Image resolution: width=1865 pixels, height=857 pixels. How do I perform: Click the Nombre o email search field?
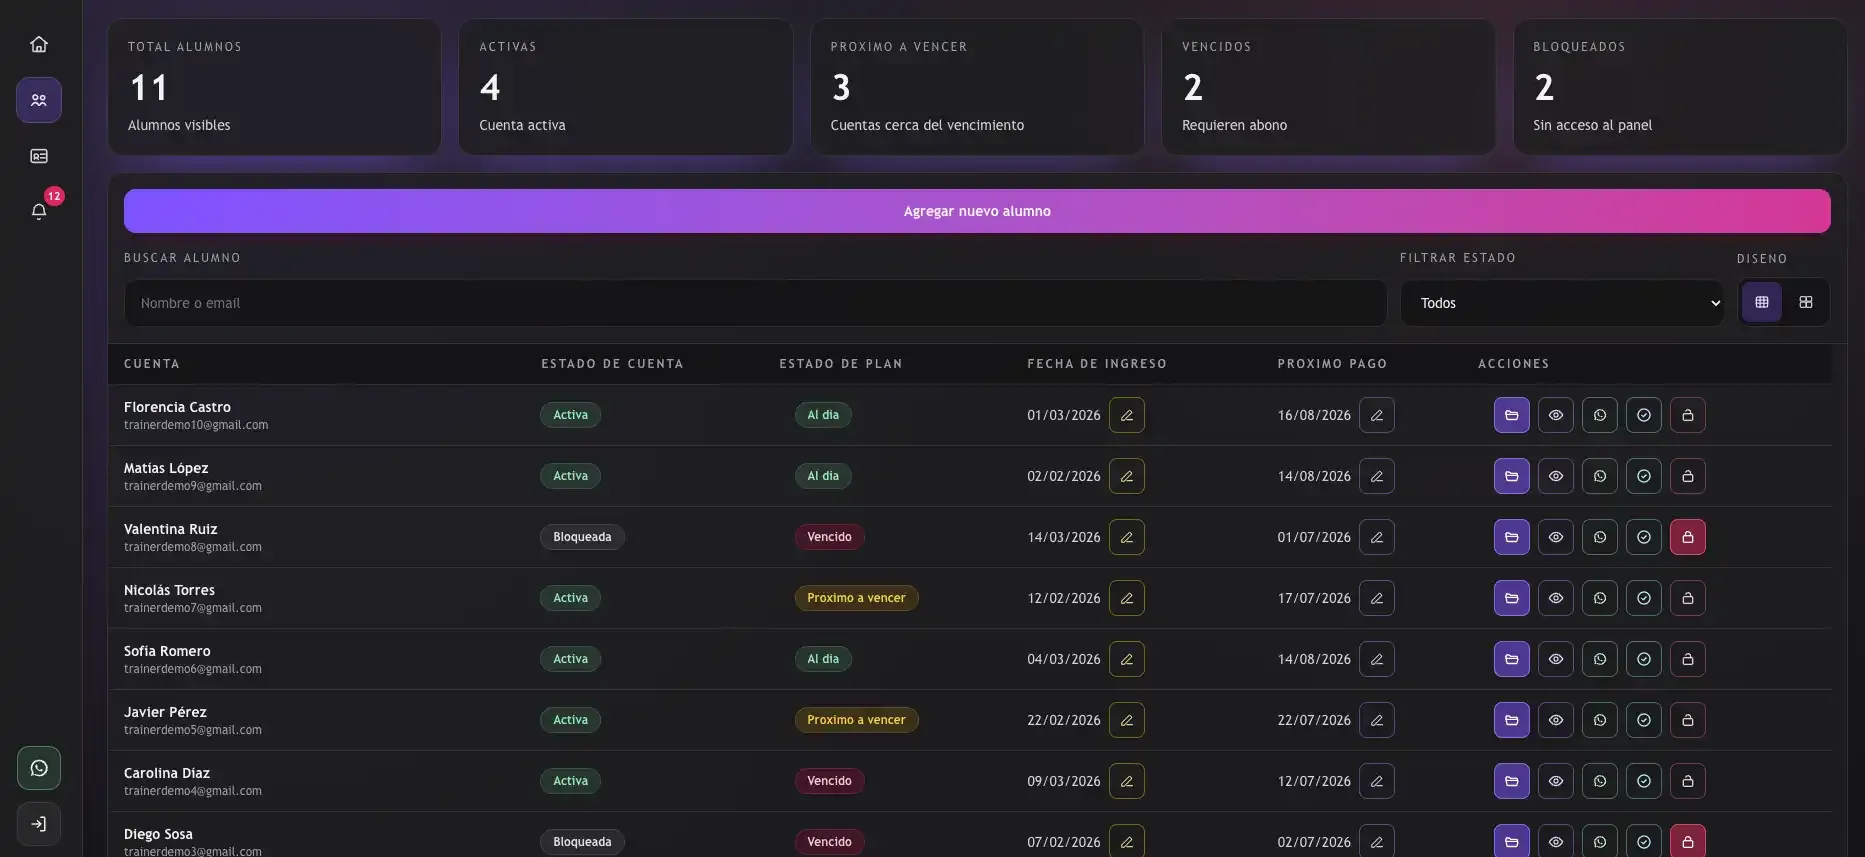pos(755,303)
